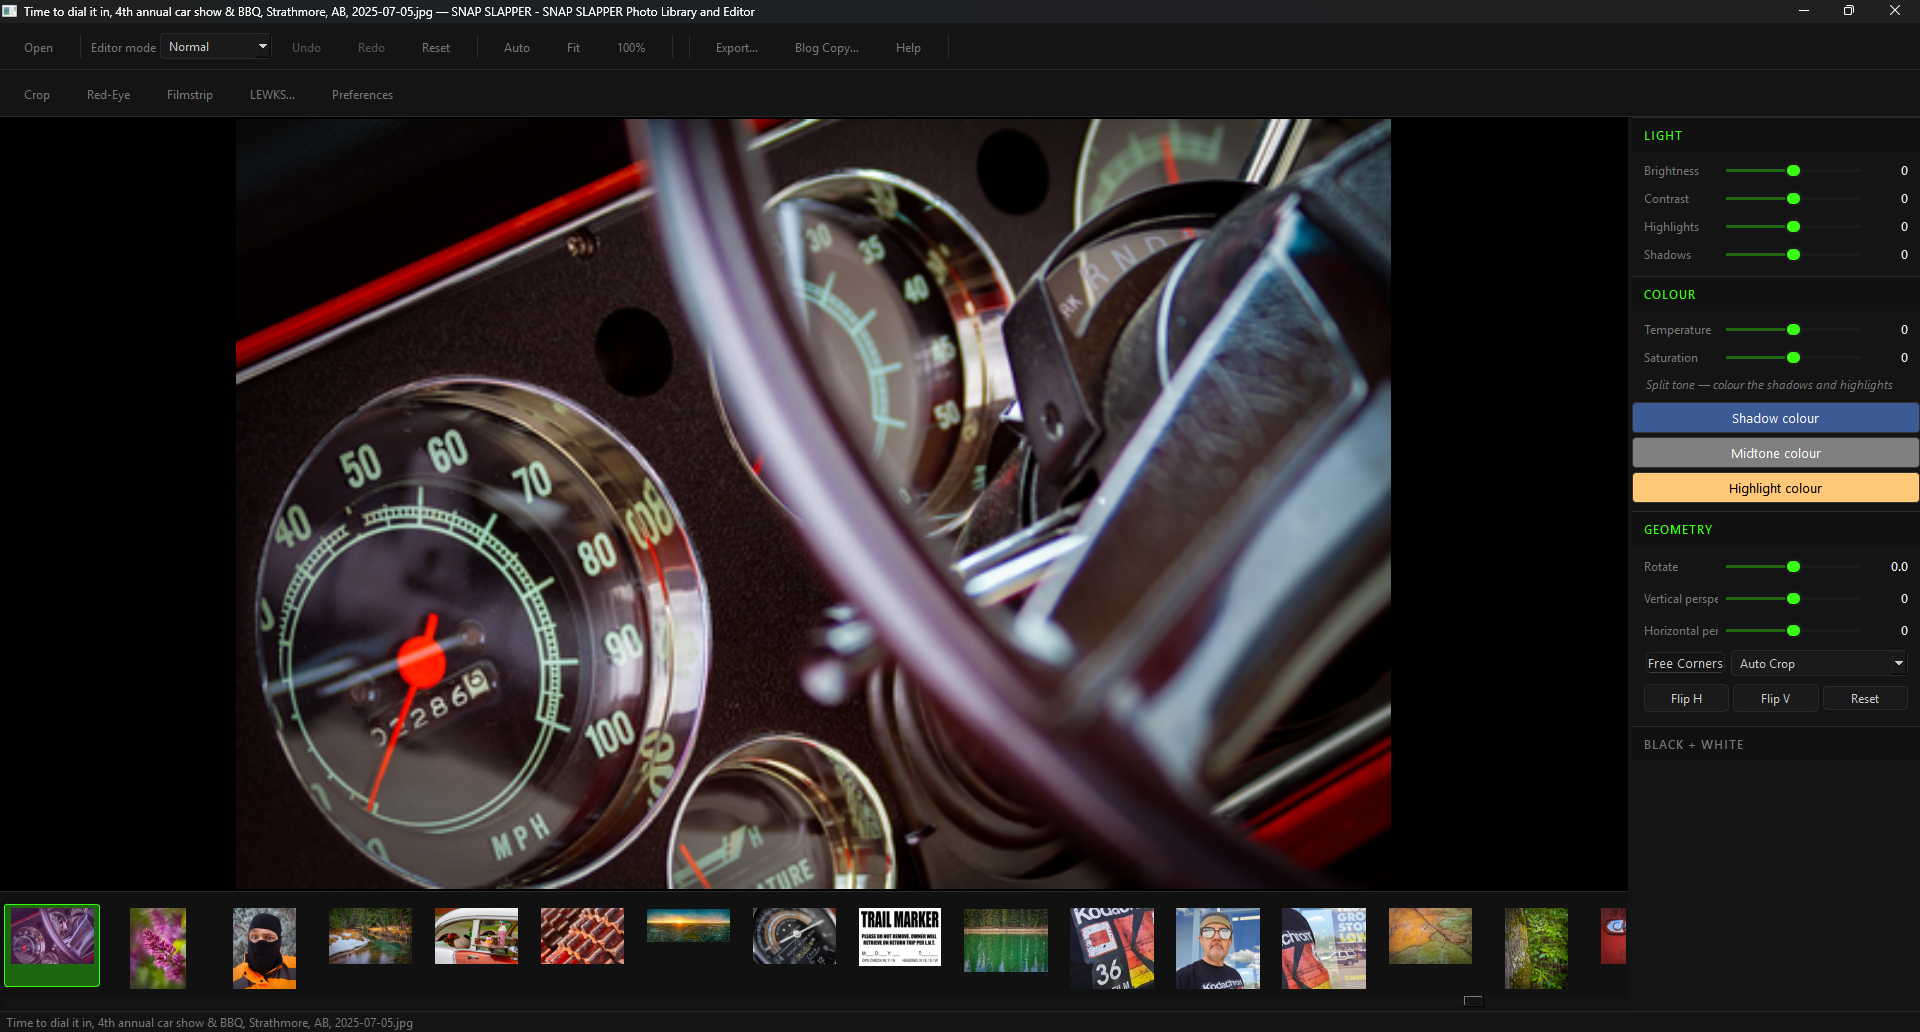This screenshot has width=1920, height=1032.
Task: Select the single gauge dial thumbnail
Action: tap(794, 936)
